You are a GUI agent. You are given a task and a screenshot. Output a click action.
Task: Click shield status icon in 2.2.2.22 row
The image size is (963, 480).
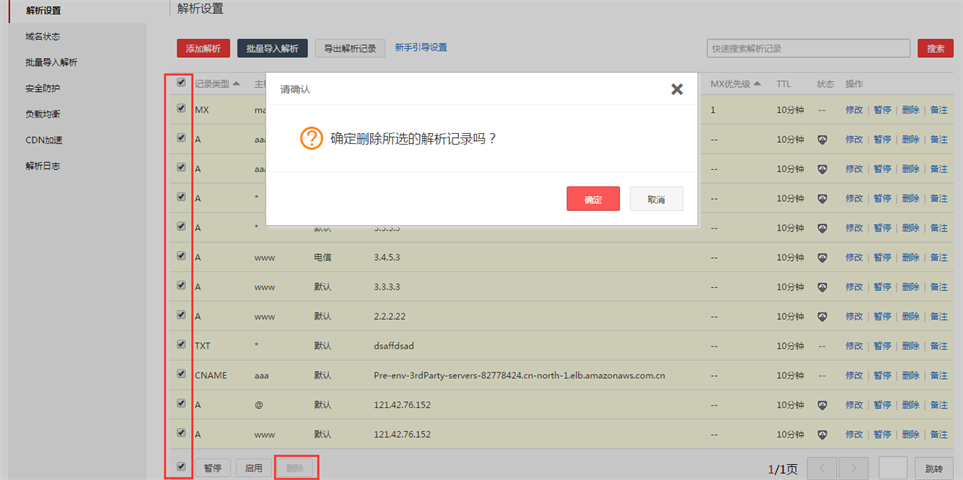coord(822,316)
